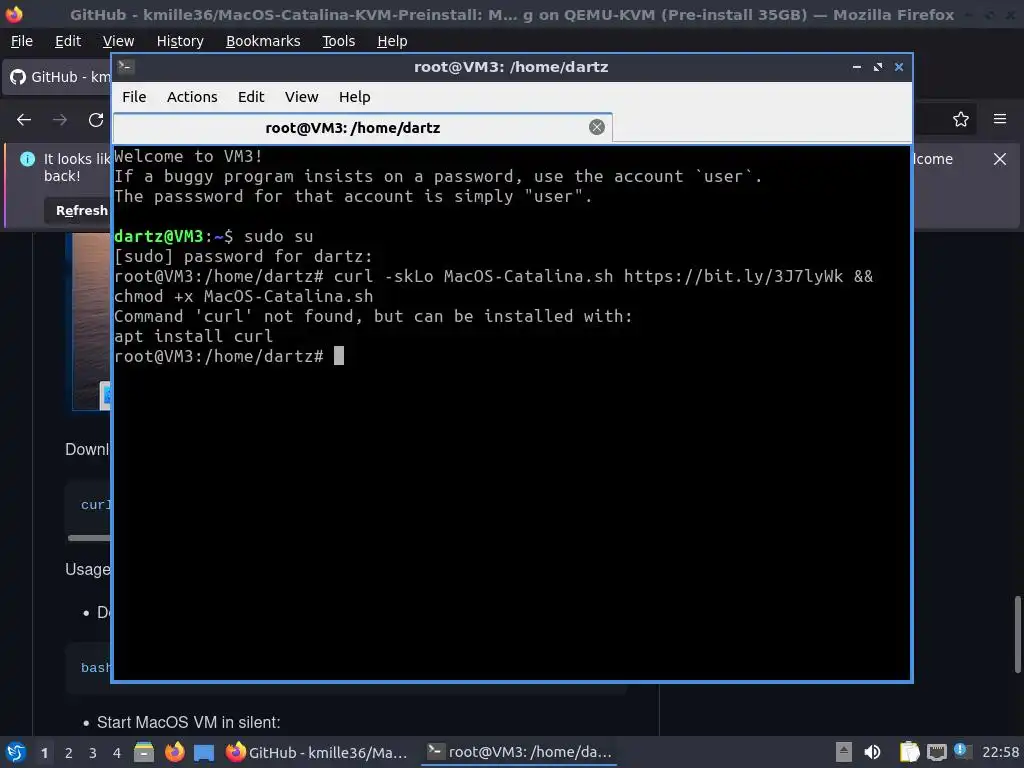
Task: Click the bit.ly URL in the terminal
Action: [x=733, y=276]
